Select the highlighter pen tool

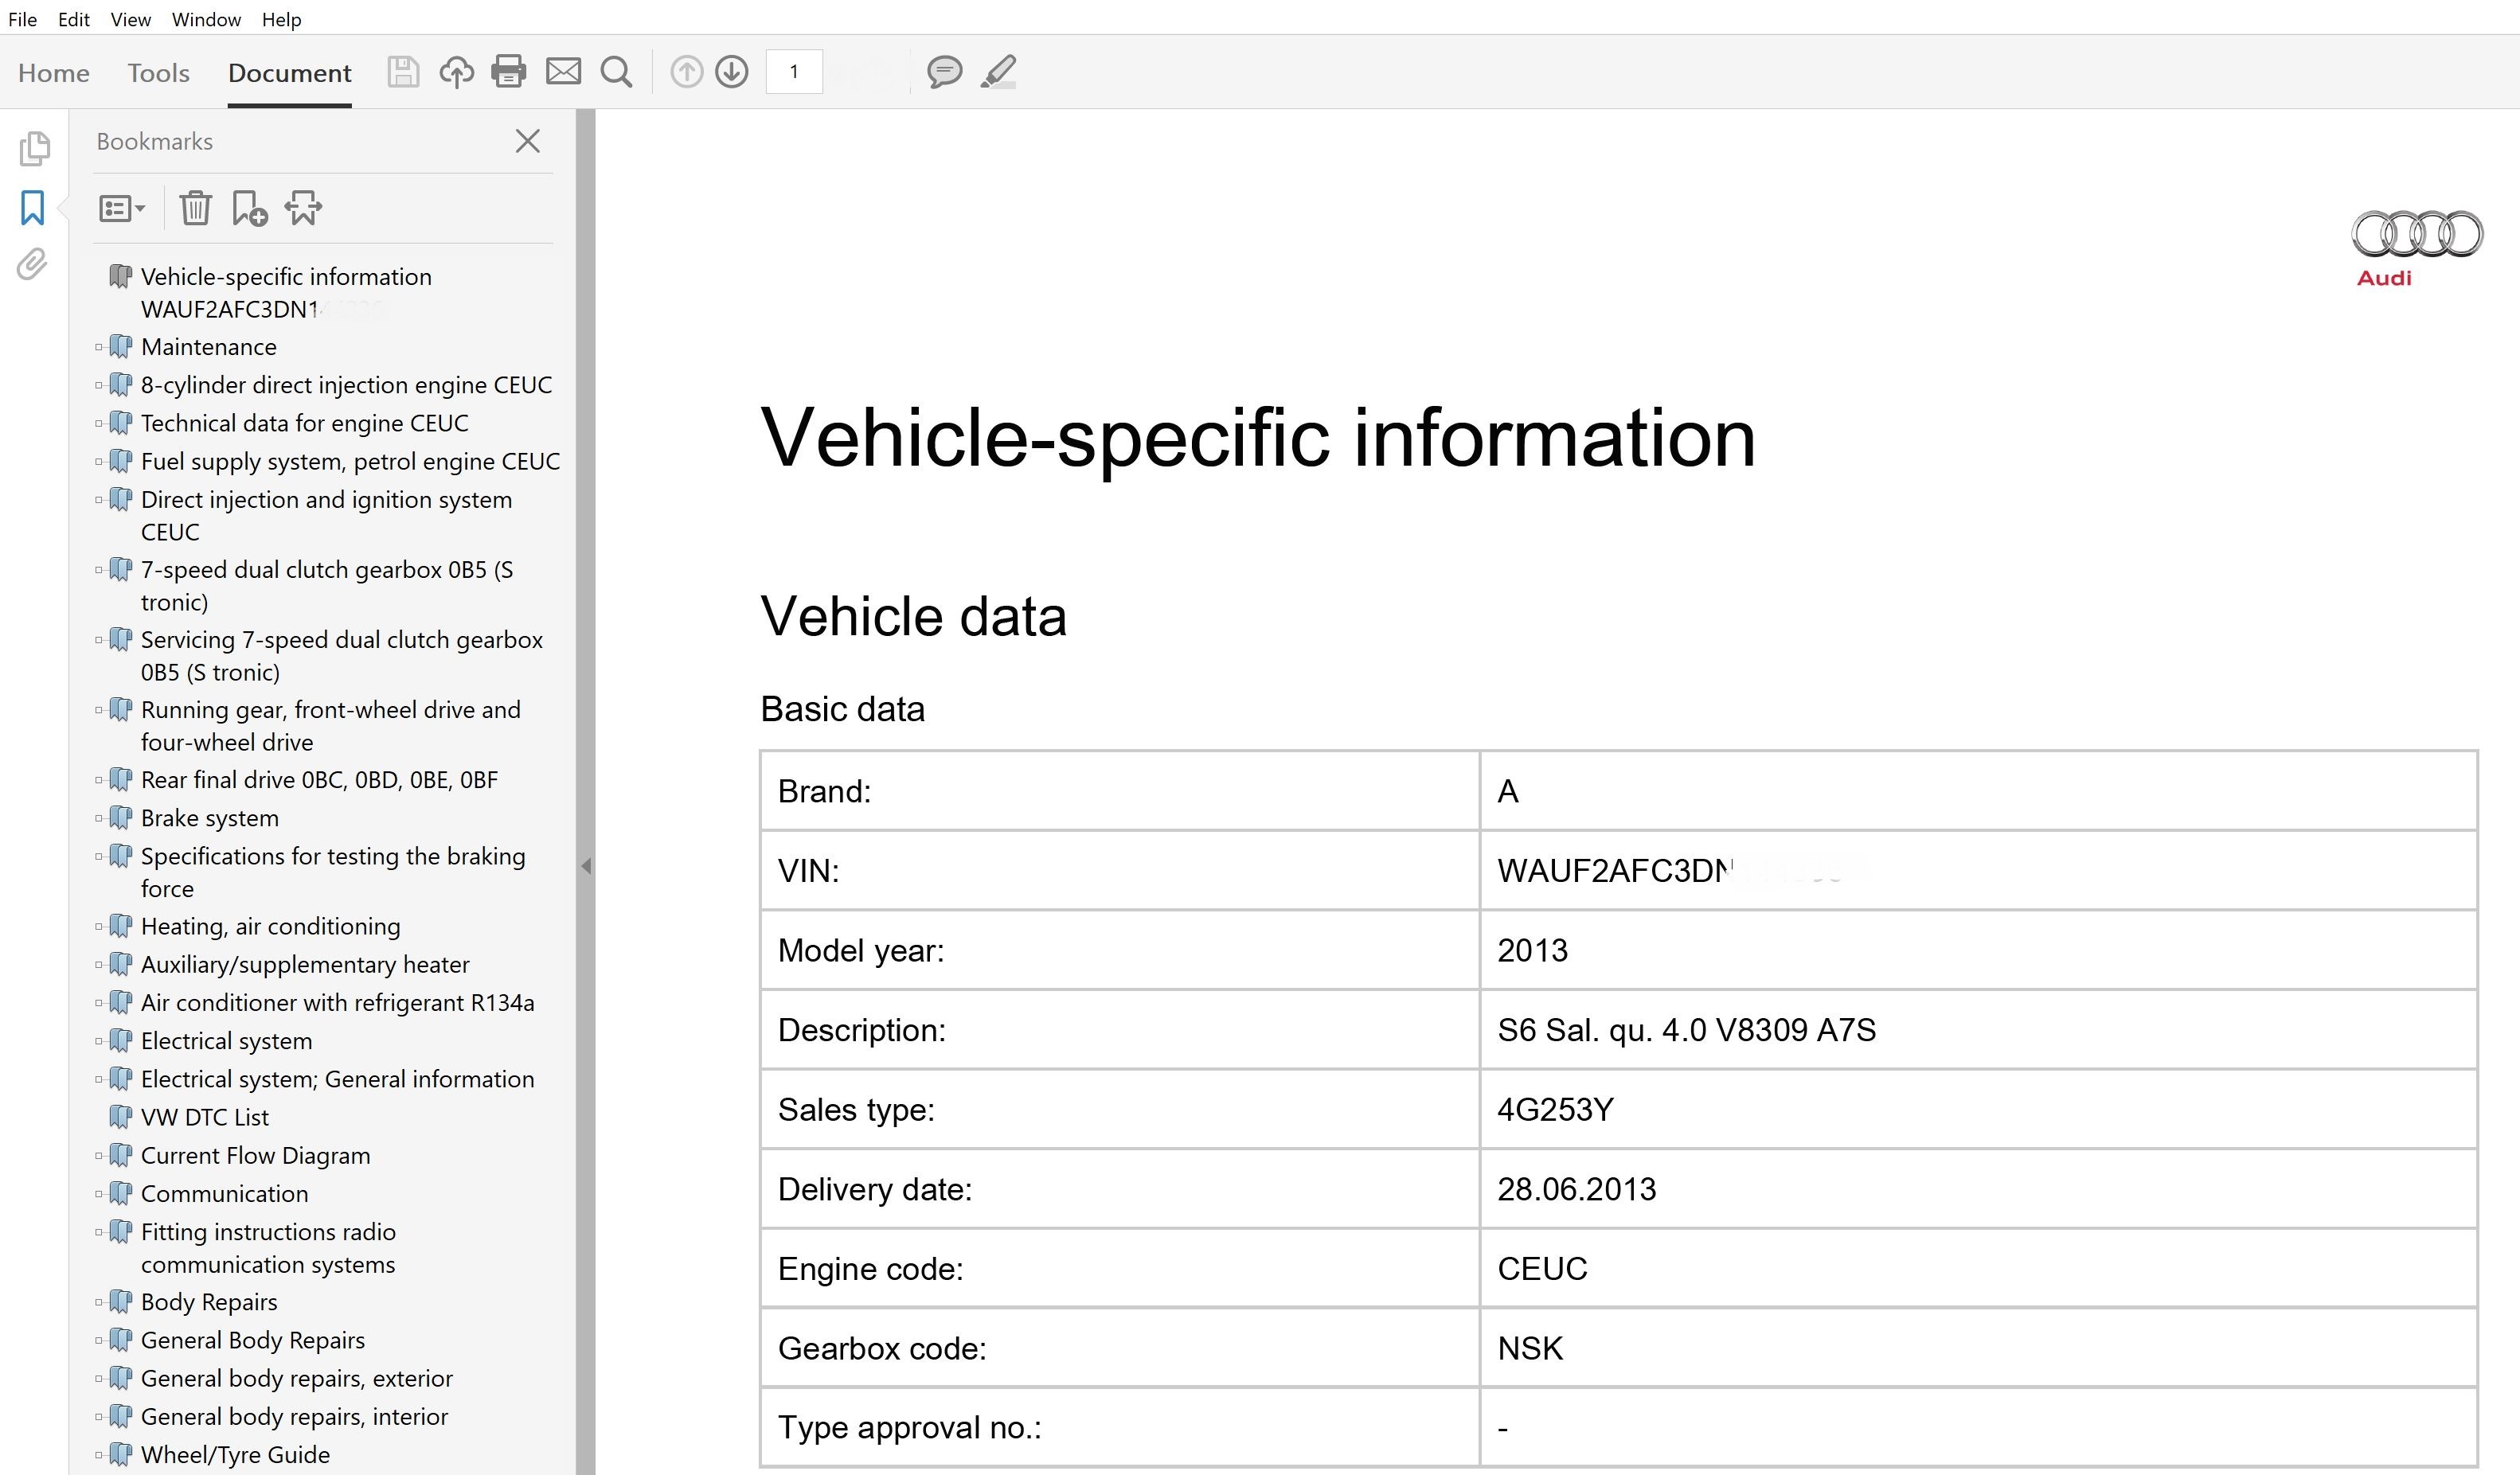998,72
